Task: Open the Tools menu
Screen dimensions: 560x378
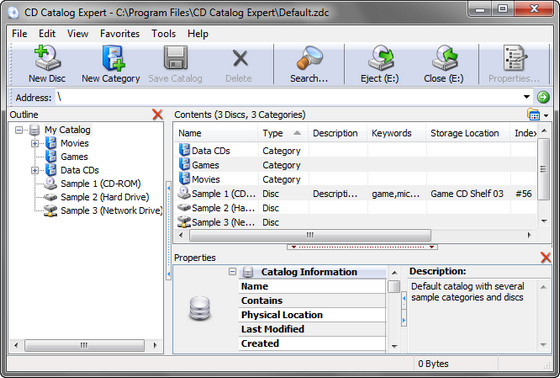Action: [x=164, y=34]
